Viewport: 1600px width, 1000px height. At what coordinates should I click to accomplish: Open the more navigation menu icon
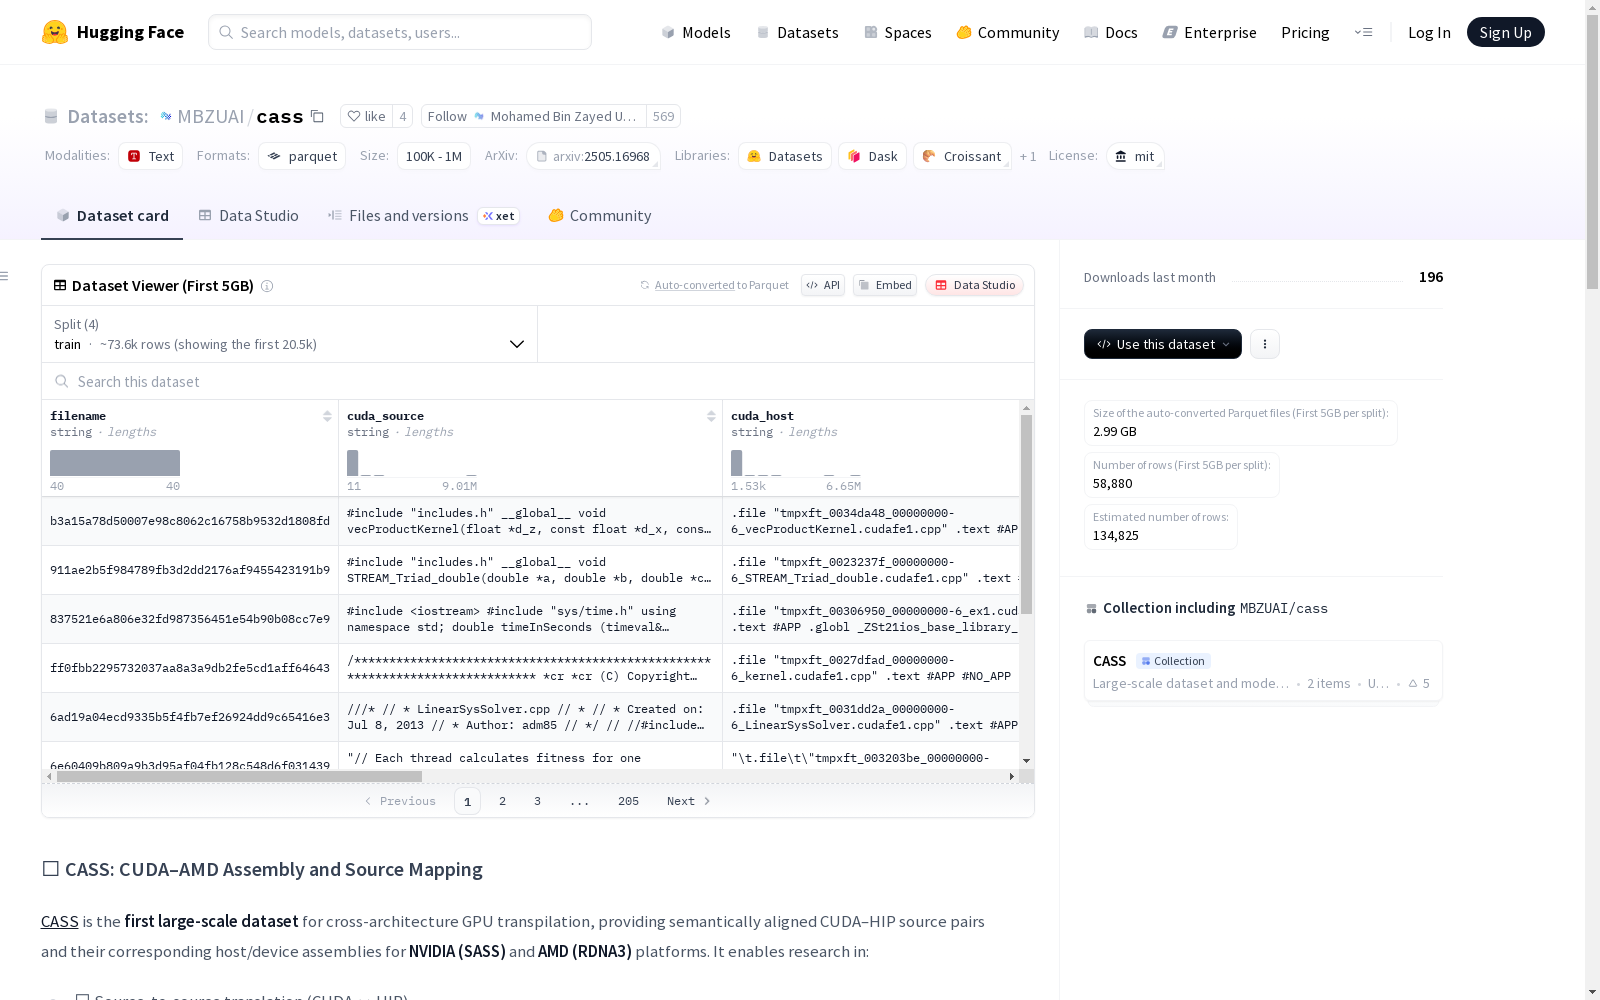click(x=1363, y=32)
